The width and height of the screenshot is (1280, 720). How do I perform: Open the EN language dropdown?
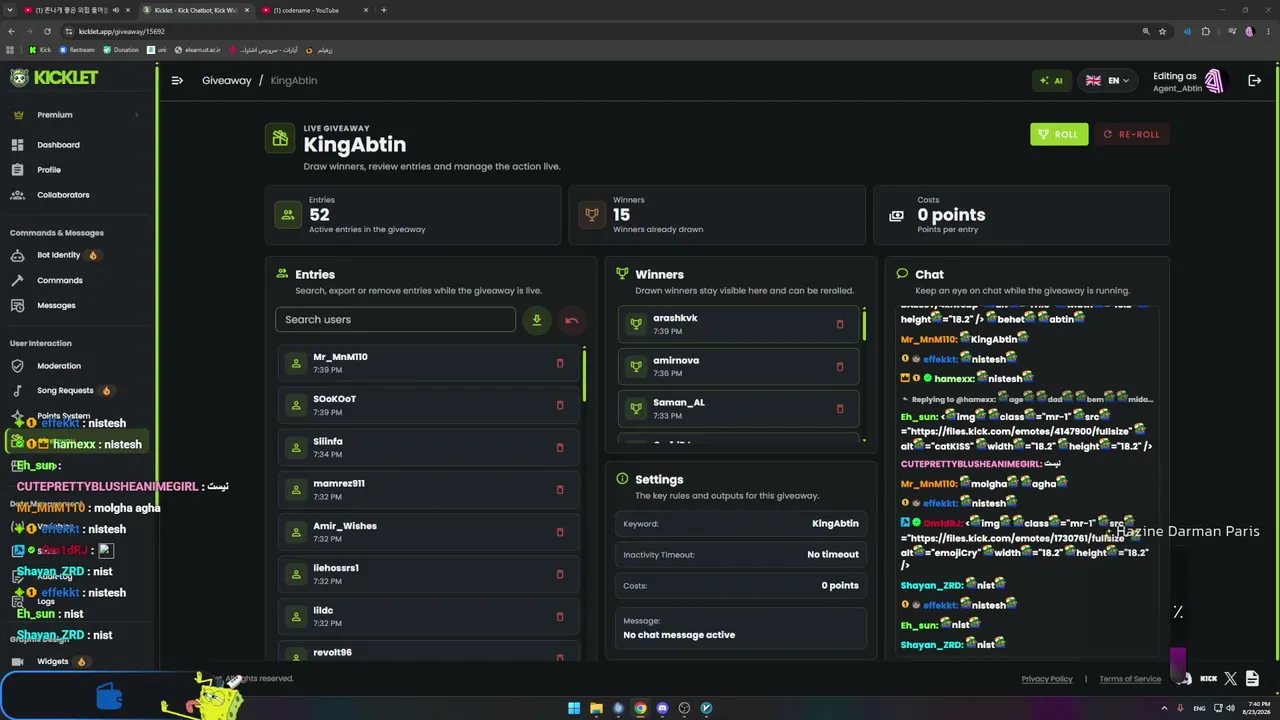point(1108,81)
